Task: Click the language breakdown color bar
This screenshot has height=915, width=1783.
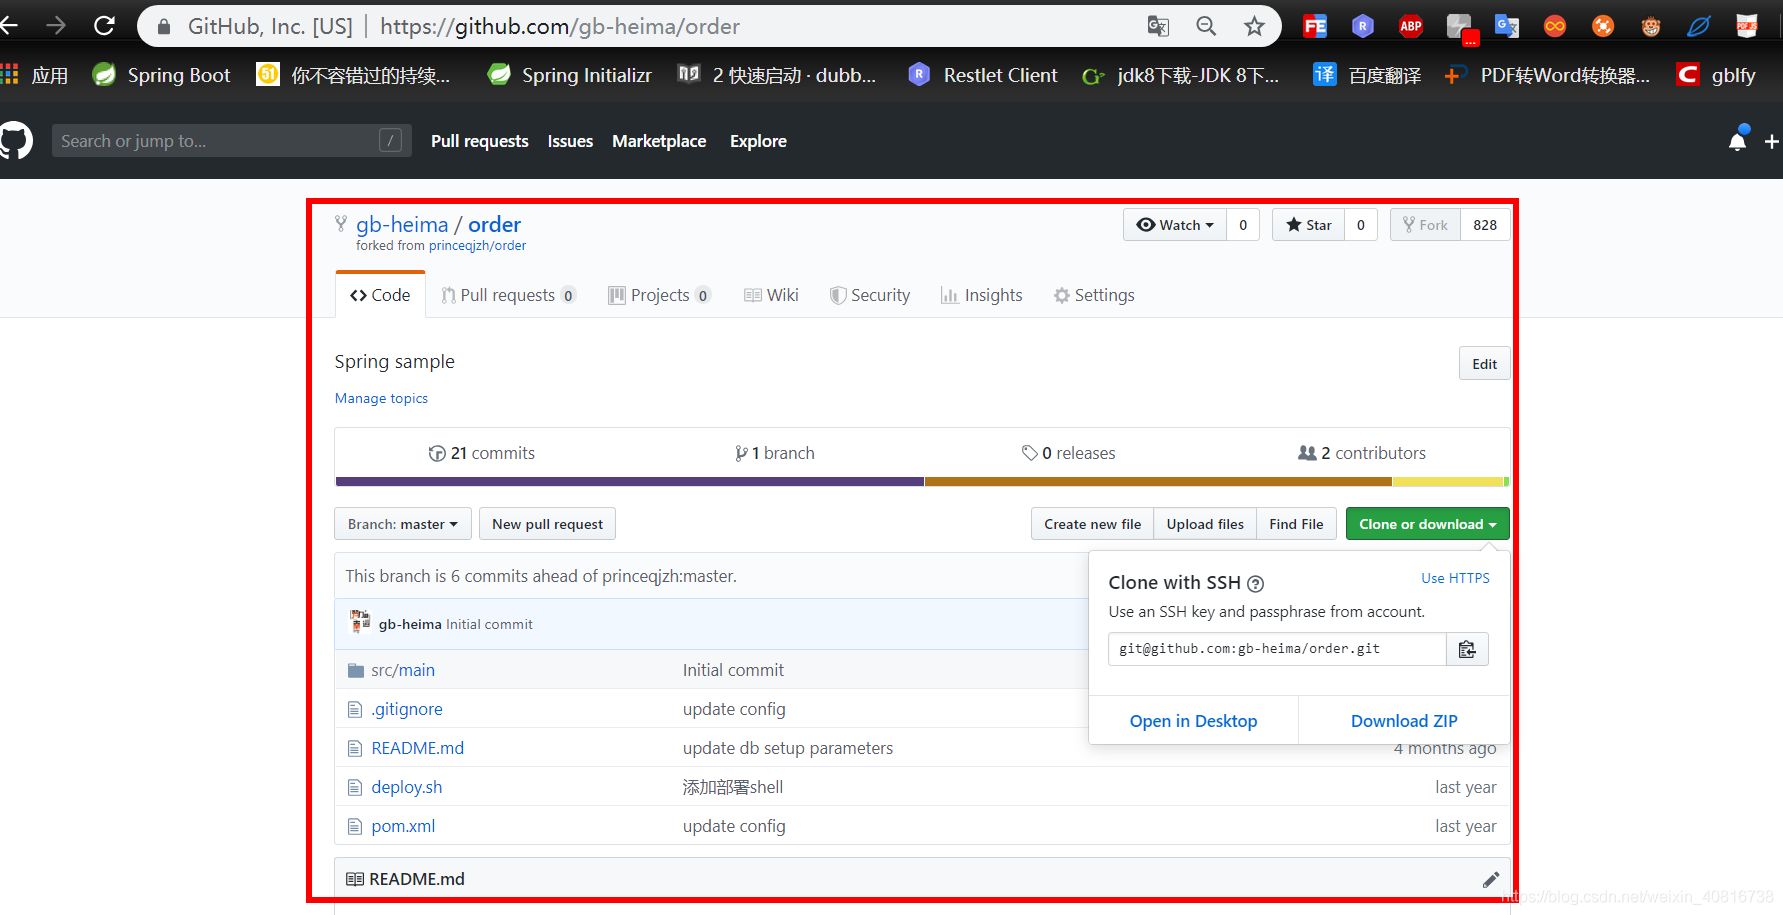Action: 922,482
